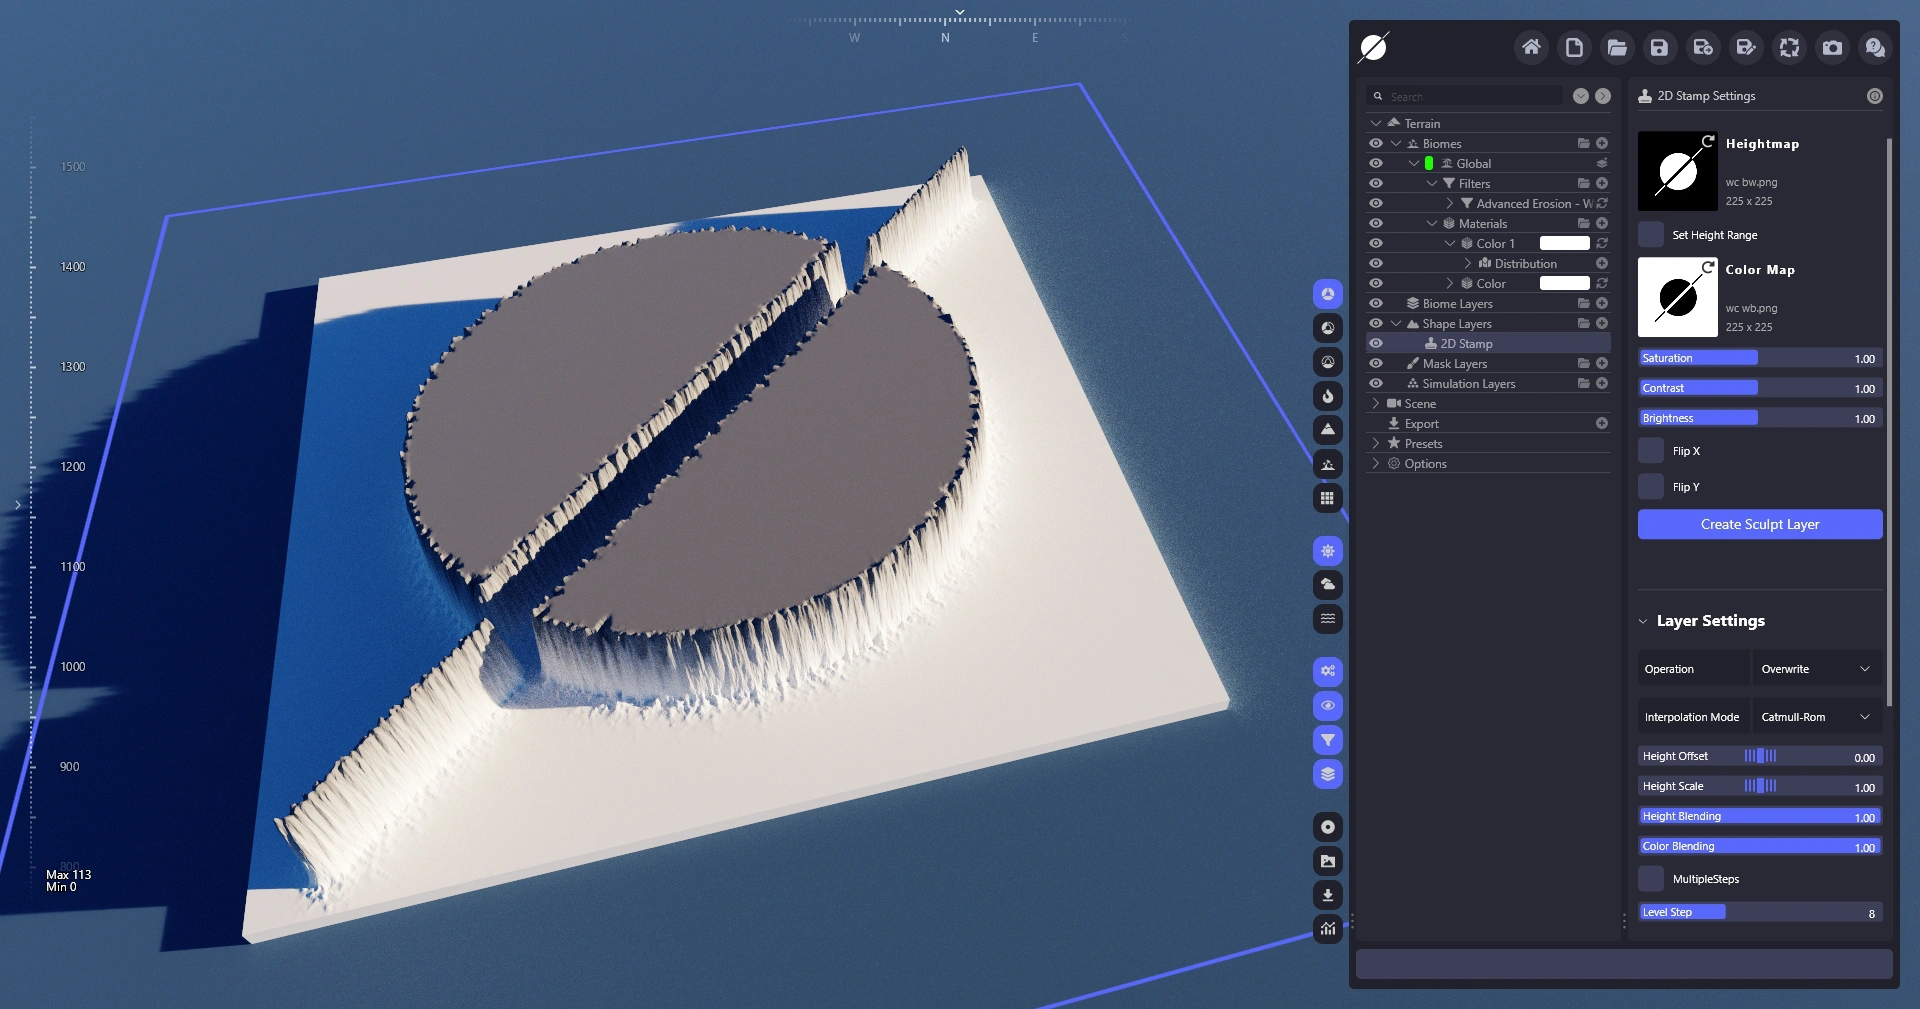Click the Saturation slider
This screenshot has width=1920, height=1009.
(1759, 358)
